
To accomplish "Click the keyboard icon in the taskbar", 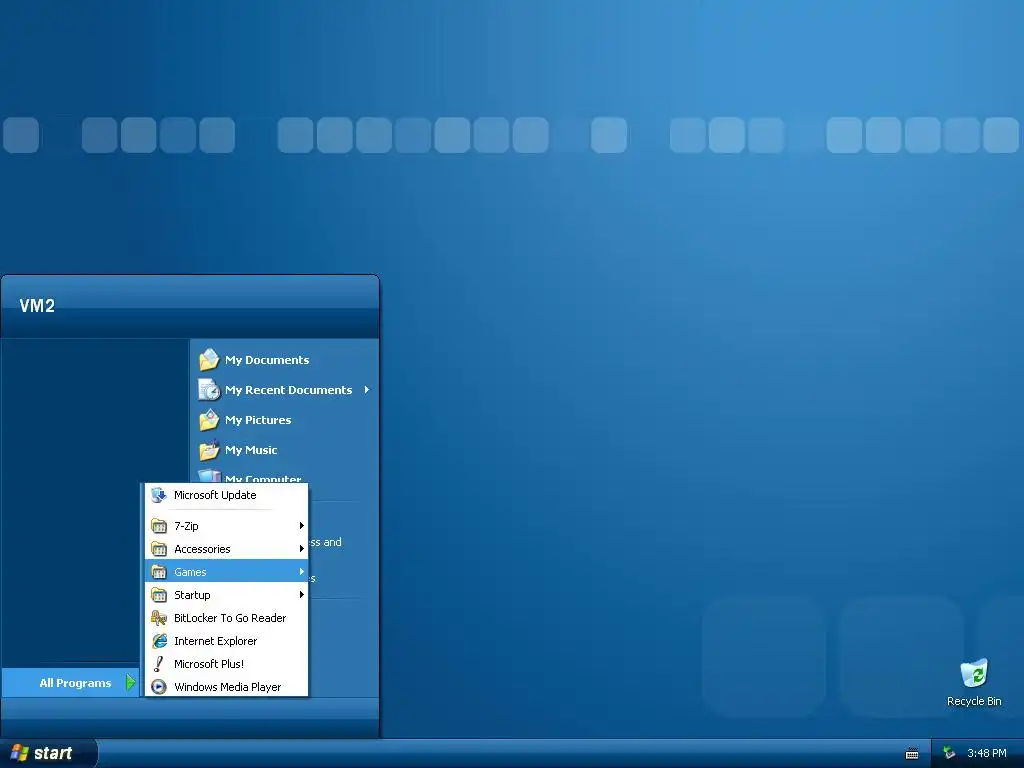I will 912,754.
